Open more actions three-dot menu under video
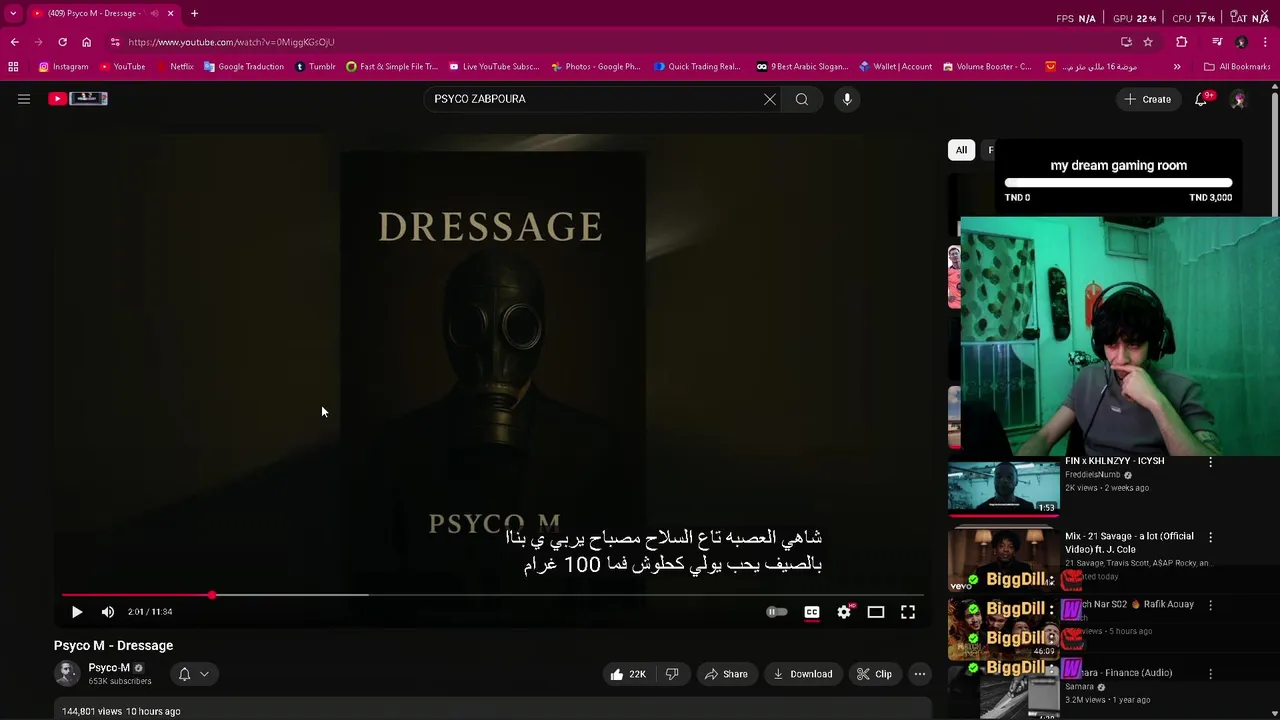Screen dimensions: 1280x720 [x=920, y=674]
